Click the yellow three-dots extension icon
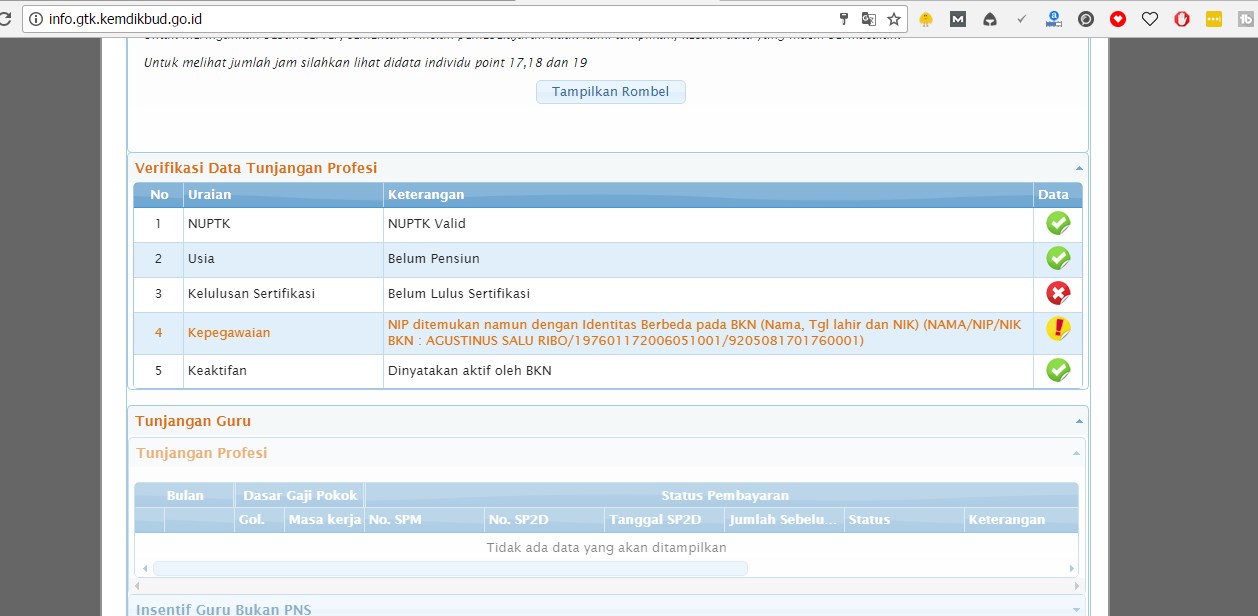The height and width of the screenshot is (616, 1258). click(x=1214, y=18)
